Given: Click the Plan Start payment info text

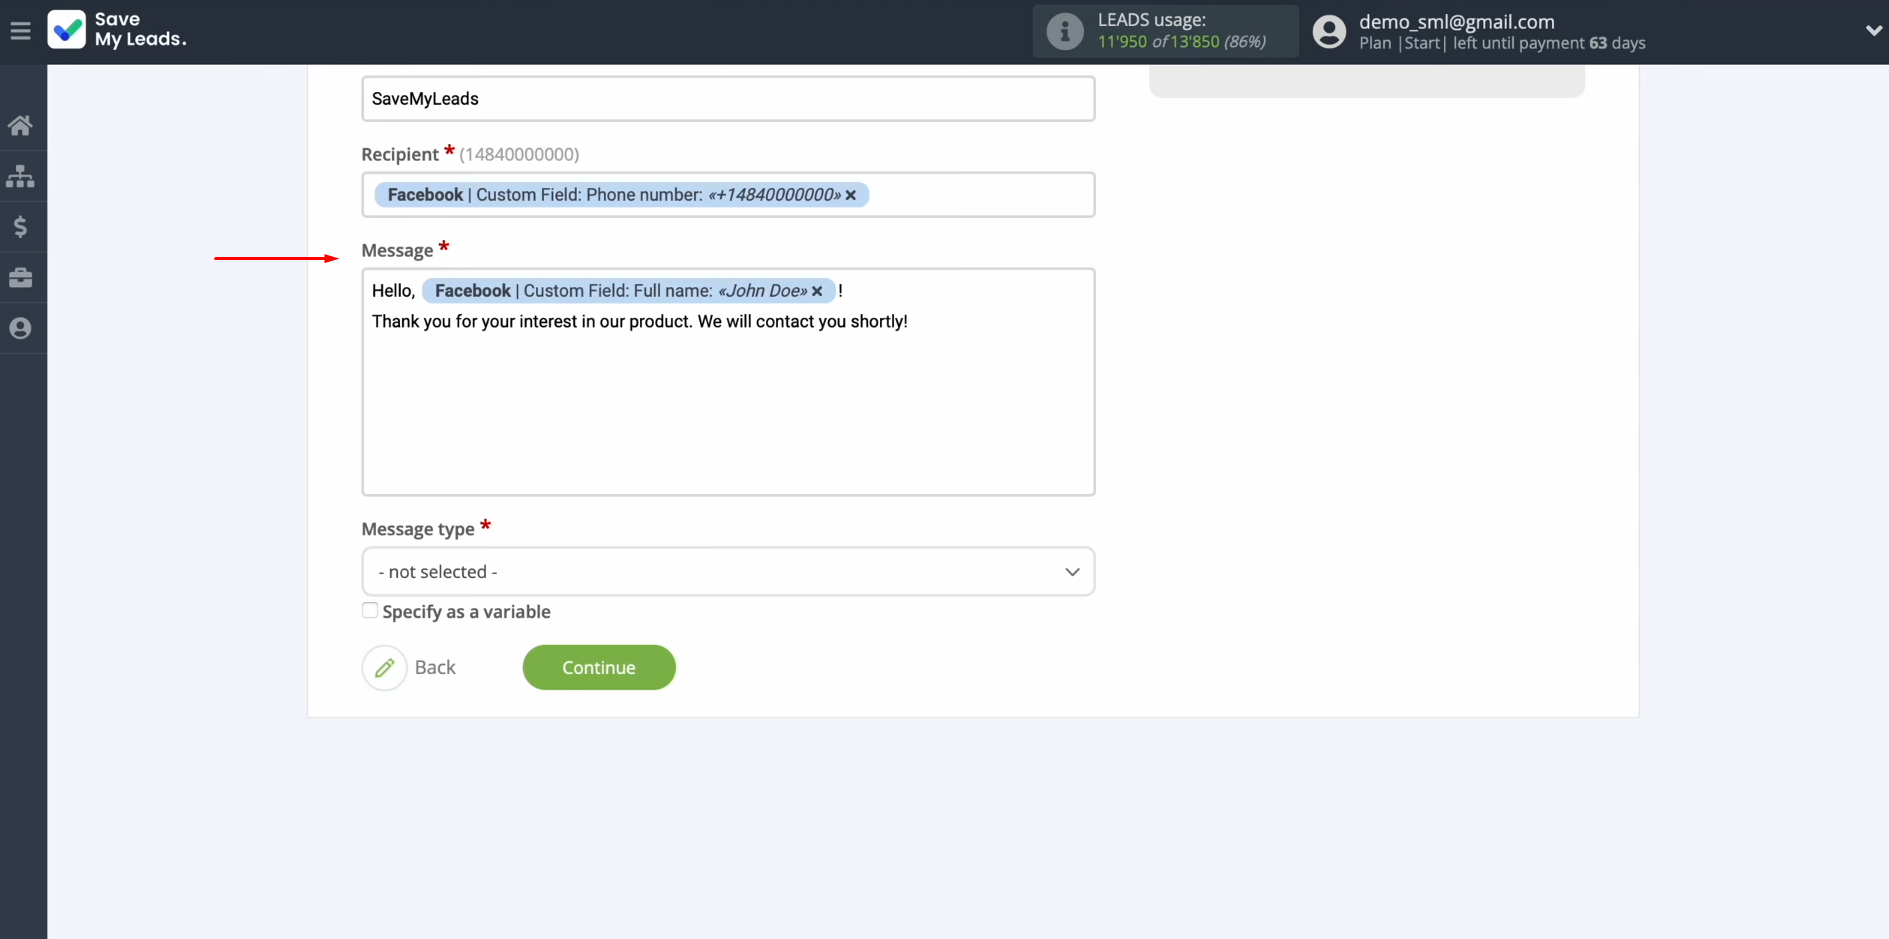Looking at the screenshot, I should [1502, 43].
